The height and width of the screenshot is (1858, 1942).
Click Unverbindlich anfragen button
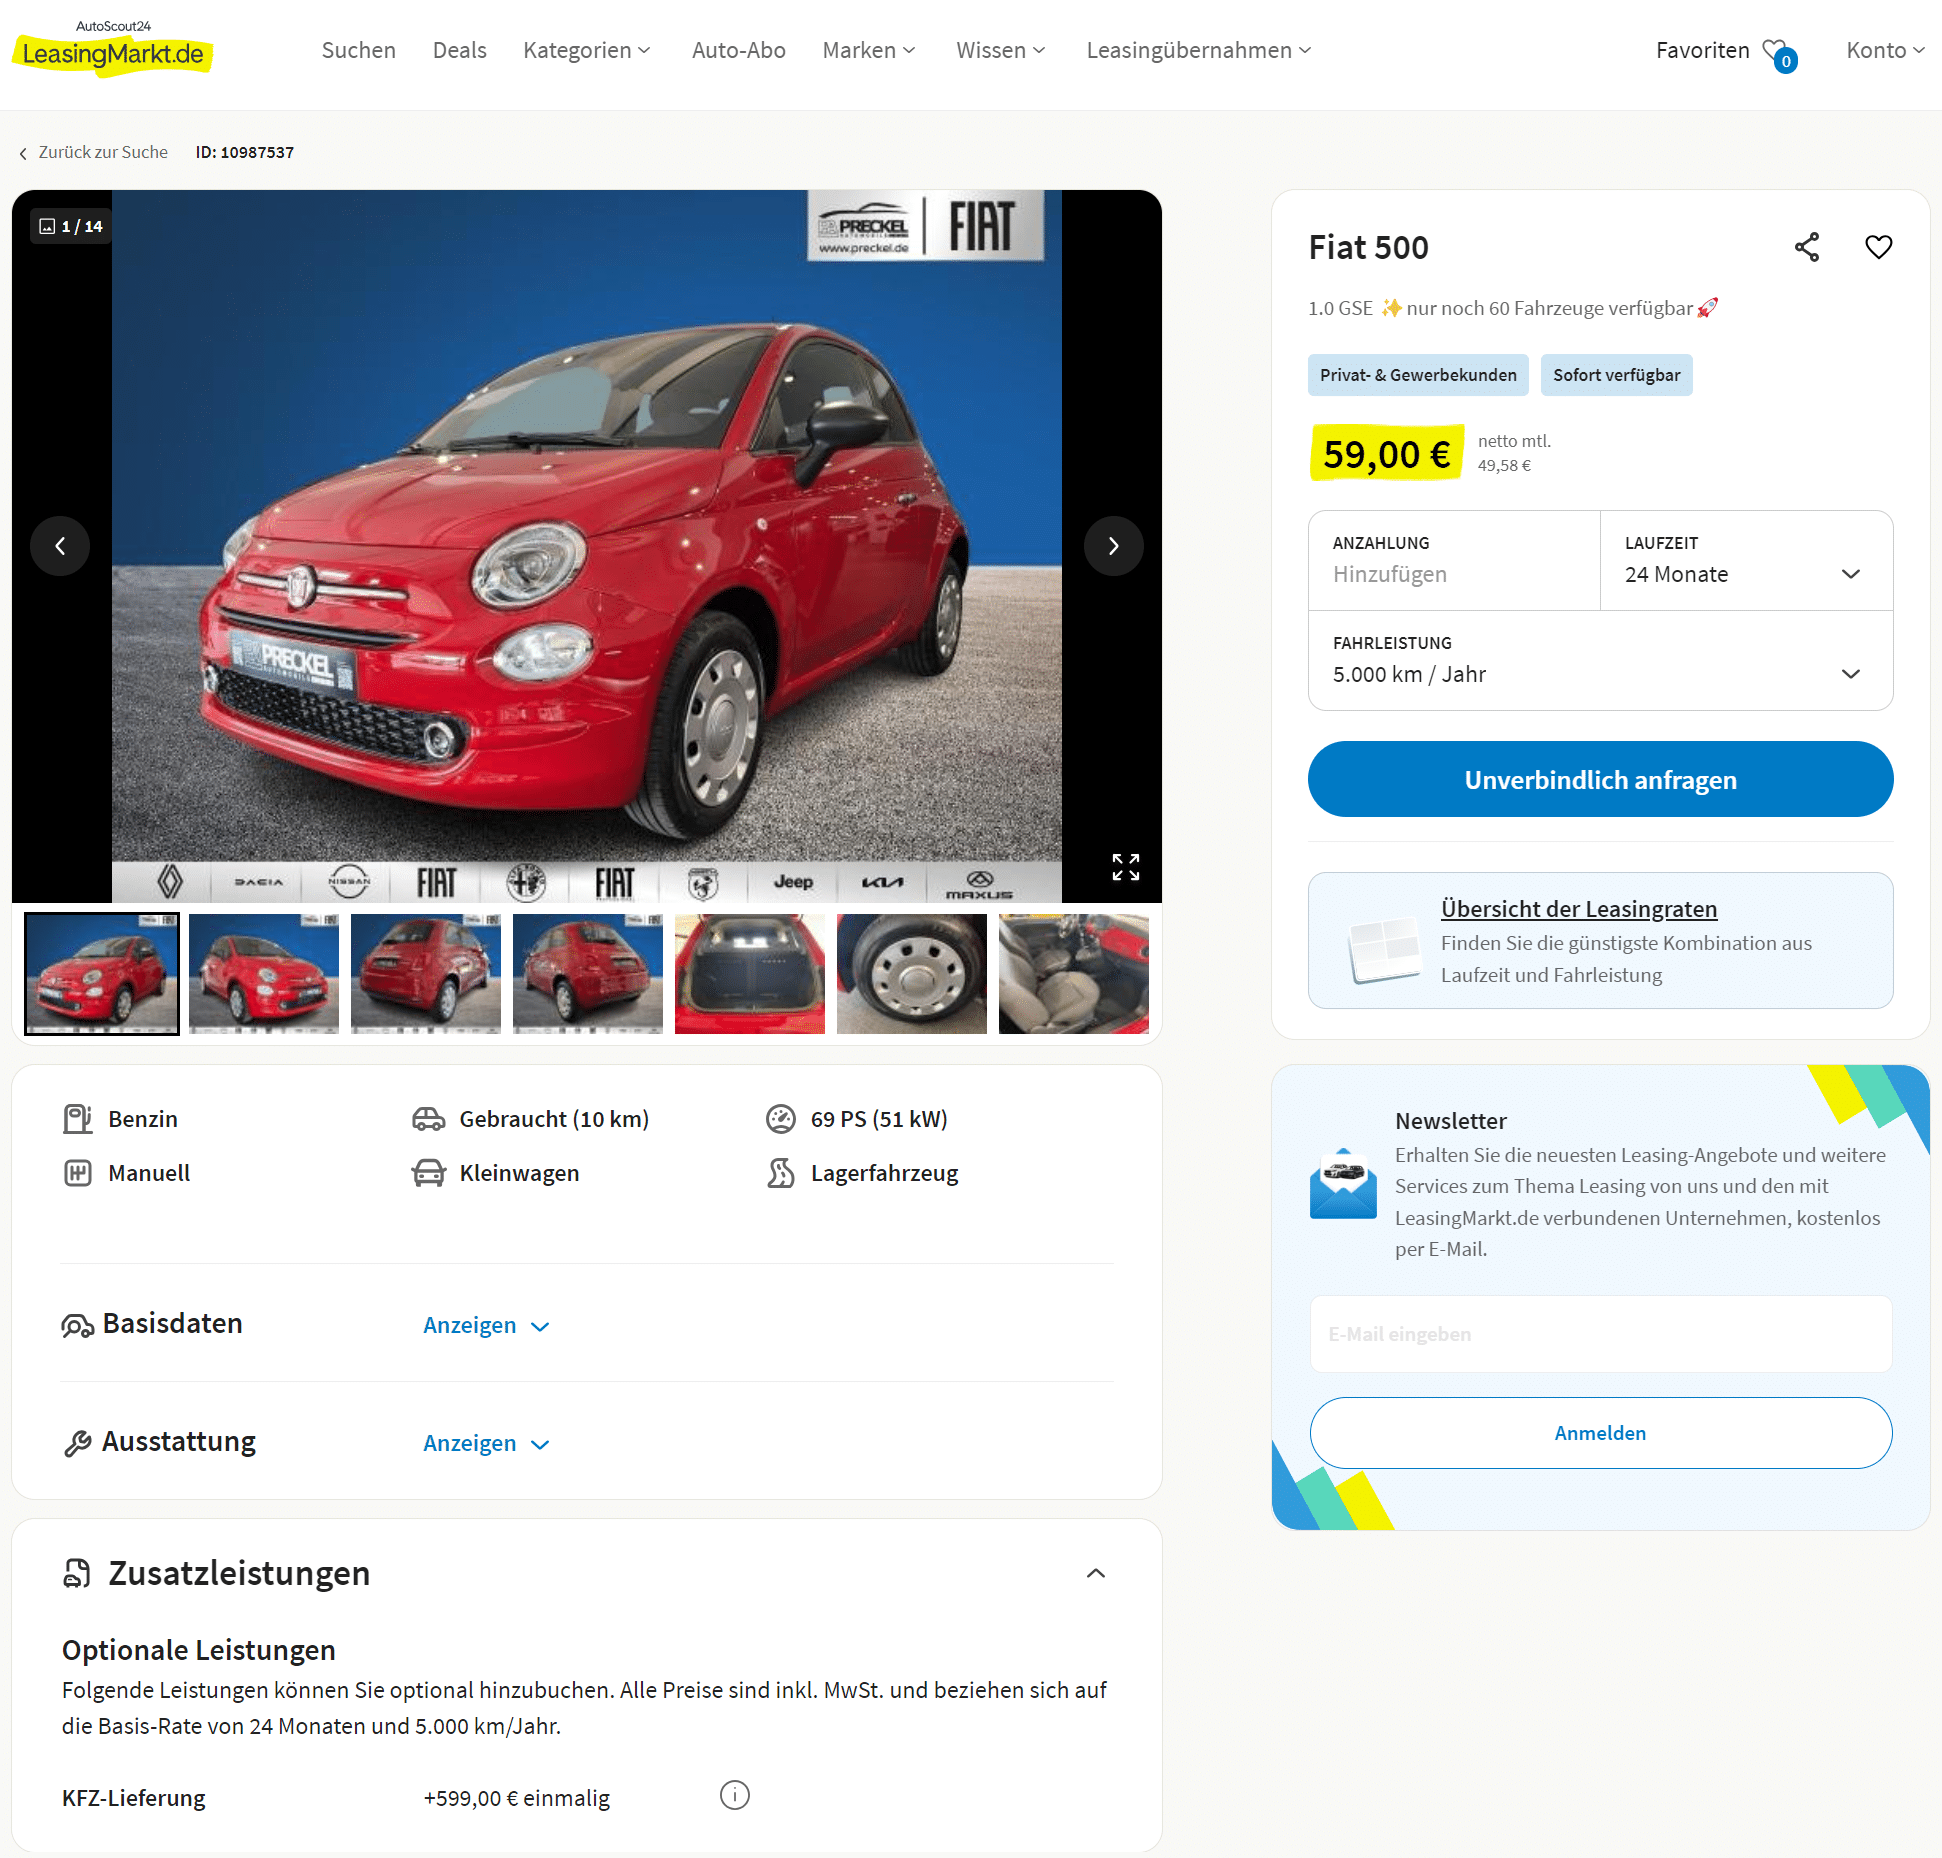coord(1600,779)
